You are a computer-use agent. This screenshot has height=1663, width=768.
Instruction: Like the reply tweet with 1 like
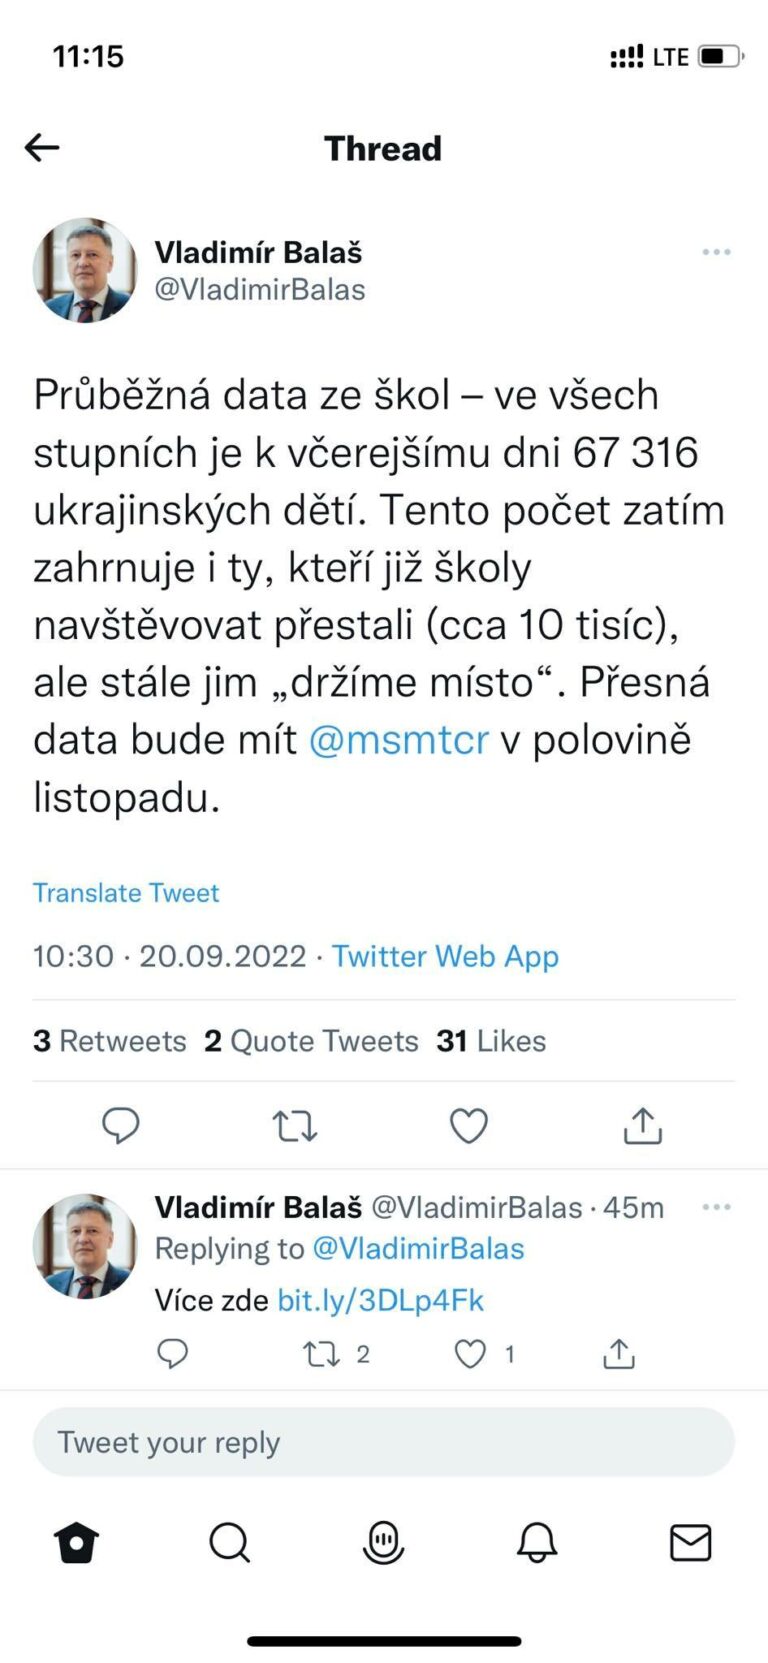pyautogui.click(x=485, y=1354)
